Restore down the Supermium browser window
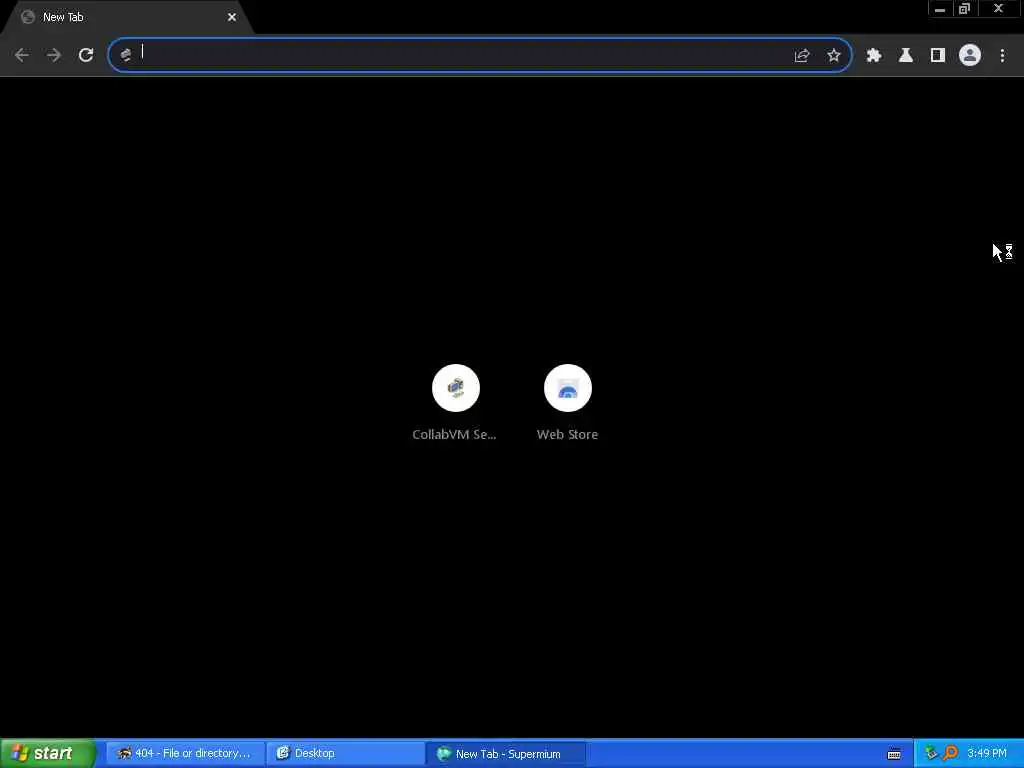Image resolution: width=1024 pixels, height=768 pixels. (965, 9)
